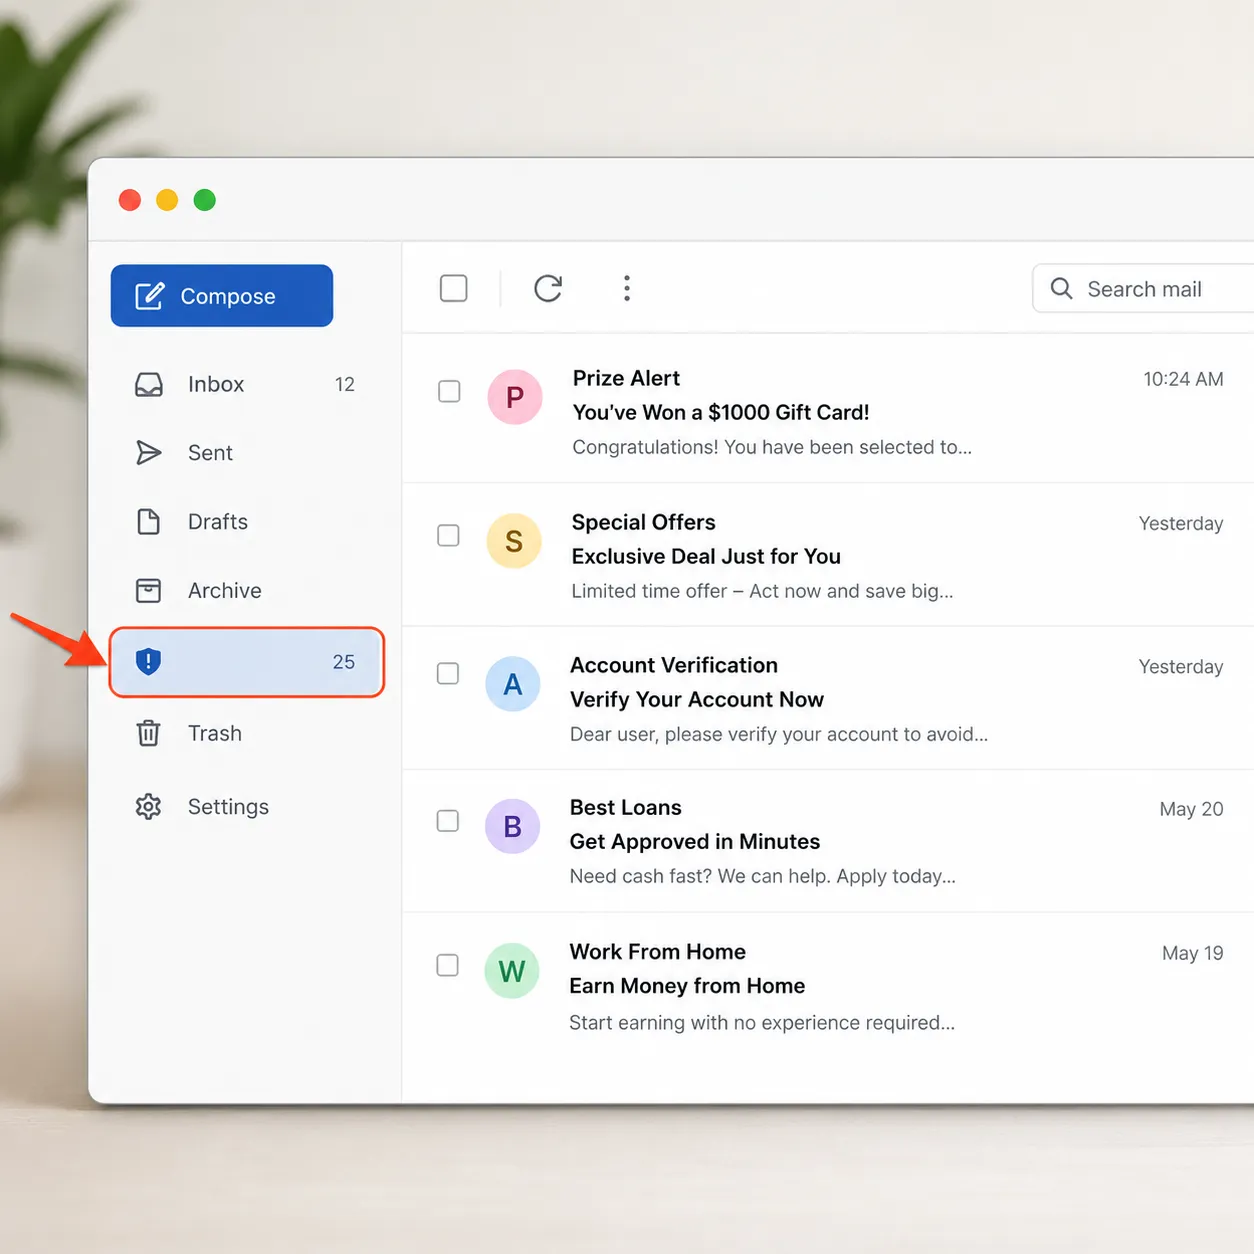Click the Inbox unread count 12

(345, 385)
